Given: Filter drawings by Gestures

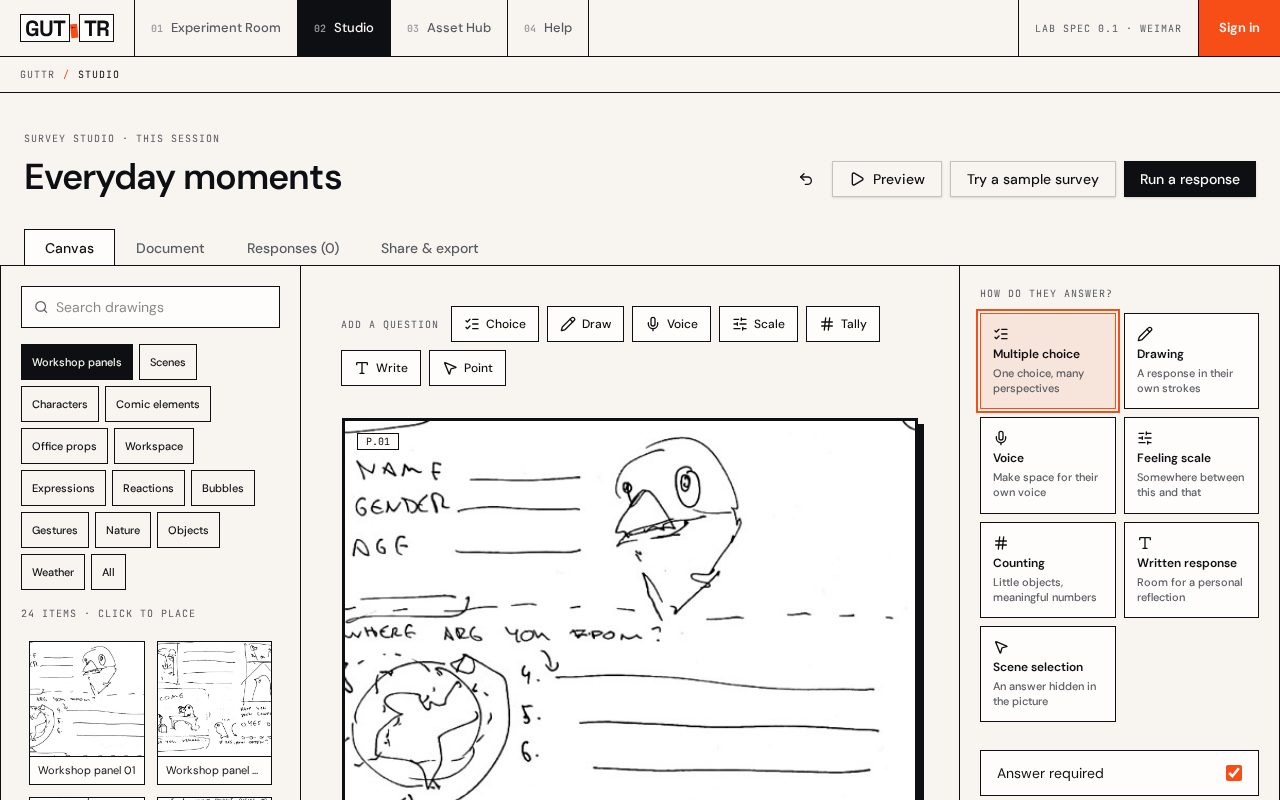Looking at the screenshot, I should [55, 530].
